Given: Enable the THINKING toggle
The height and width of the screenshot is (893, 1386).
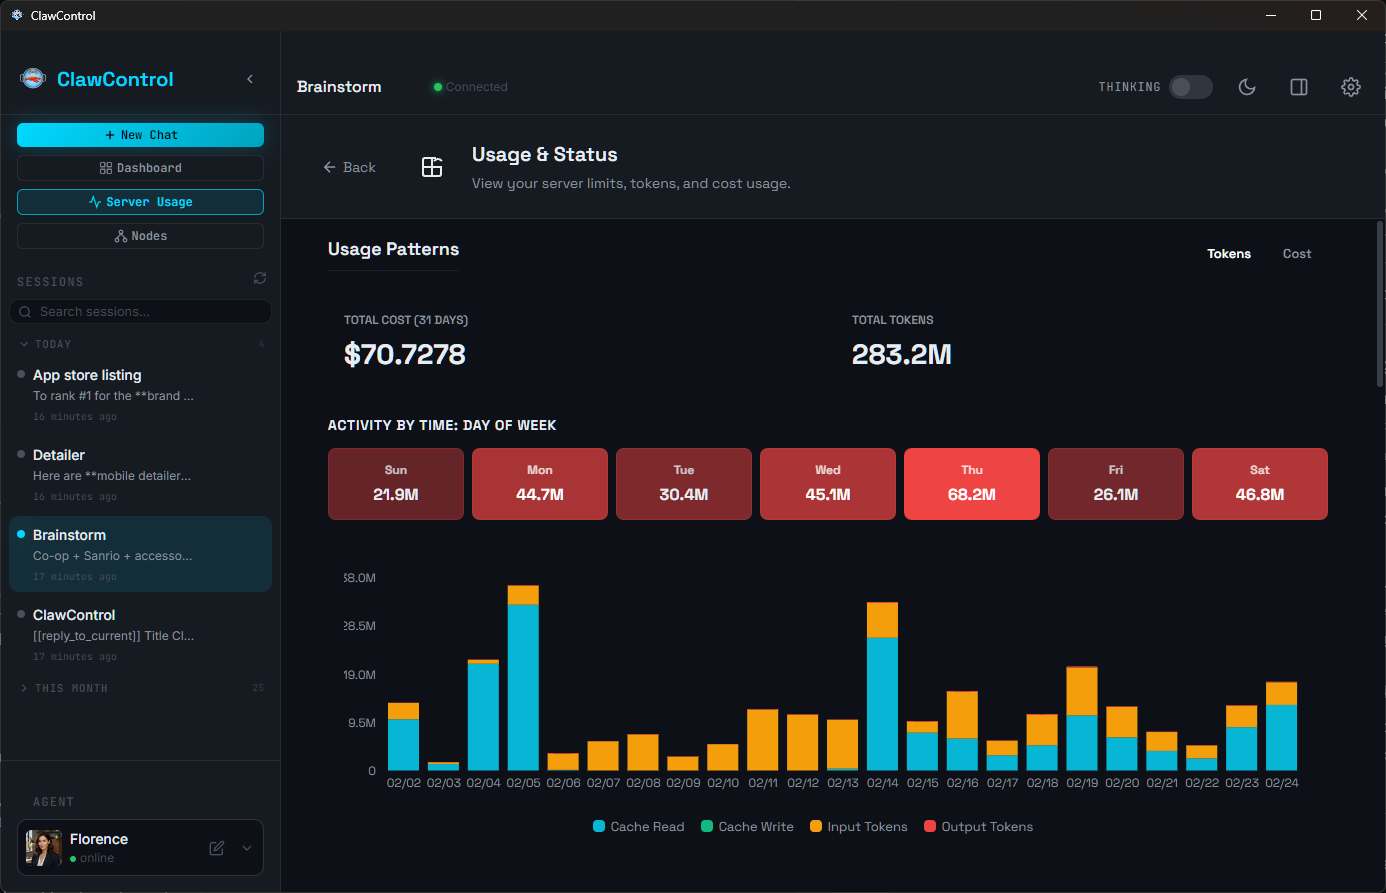Looking at the screenshot, I should point(1190,87).
